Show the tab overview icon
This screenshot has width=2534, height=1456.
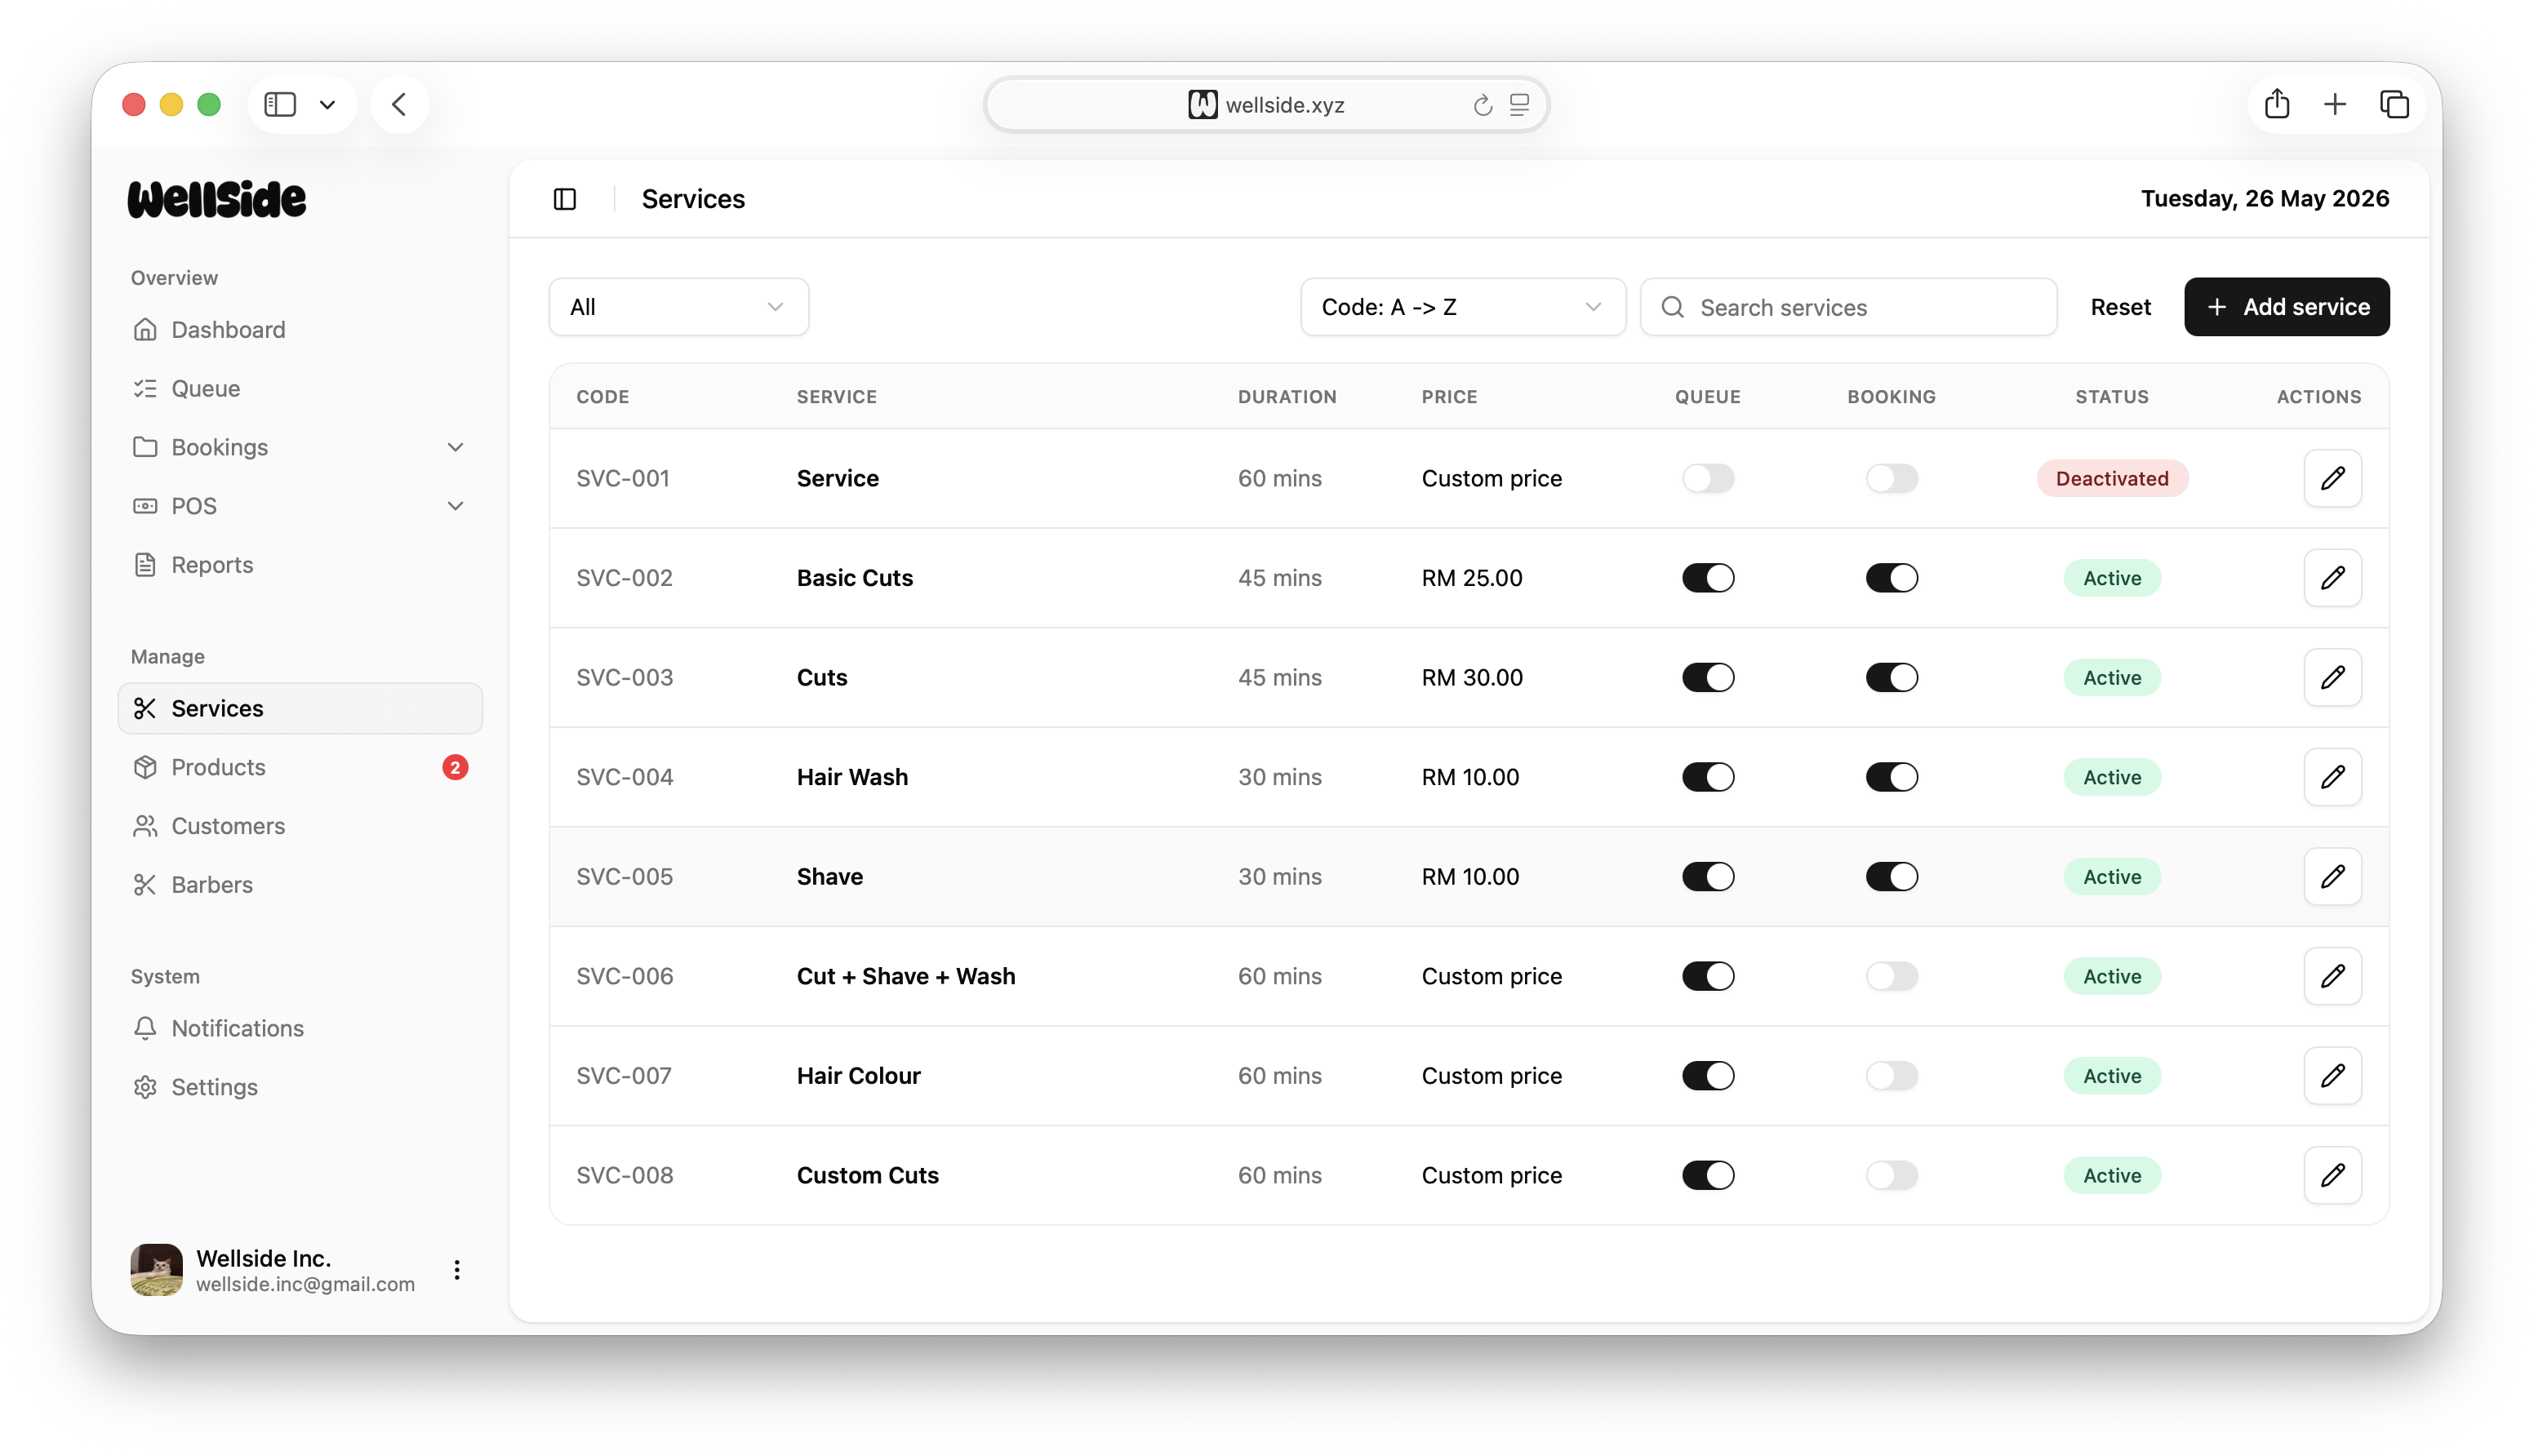coord(2394,104)
